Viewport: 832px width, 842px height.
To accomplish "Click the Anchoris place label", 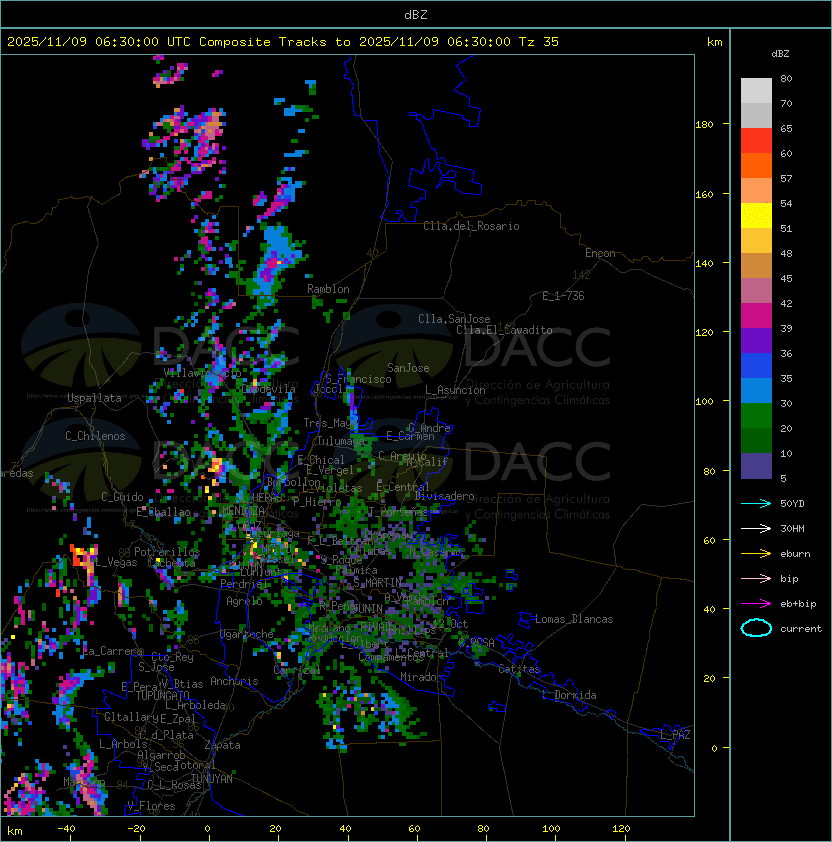I will point(234,681).
